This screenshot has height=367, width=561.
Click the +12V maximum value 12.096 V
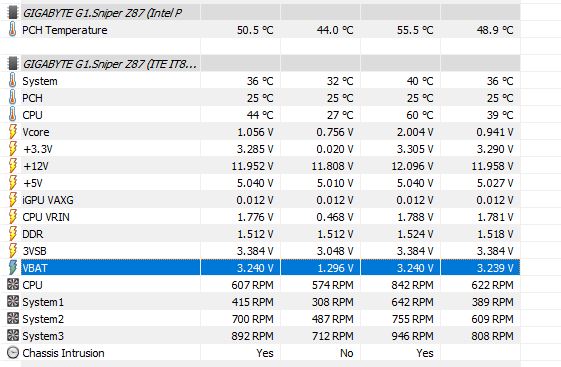[413, 166]
